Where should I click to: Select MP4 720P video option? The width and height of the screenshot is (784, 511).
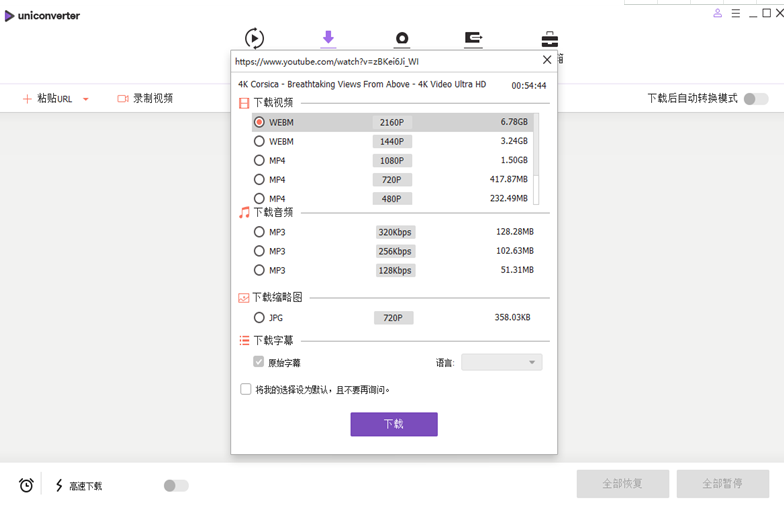point(392,180)
